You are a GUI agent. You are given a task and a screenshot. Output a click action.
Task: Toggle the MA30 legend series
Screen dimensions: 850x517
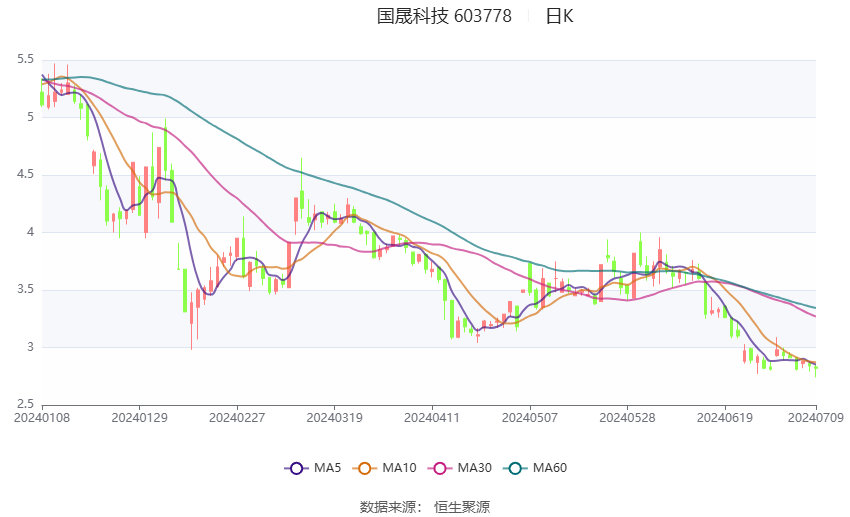(460, 468)
